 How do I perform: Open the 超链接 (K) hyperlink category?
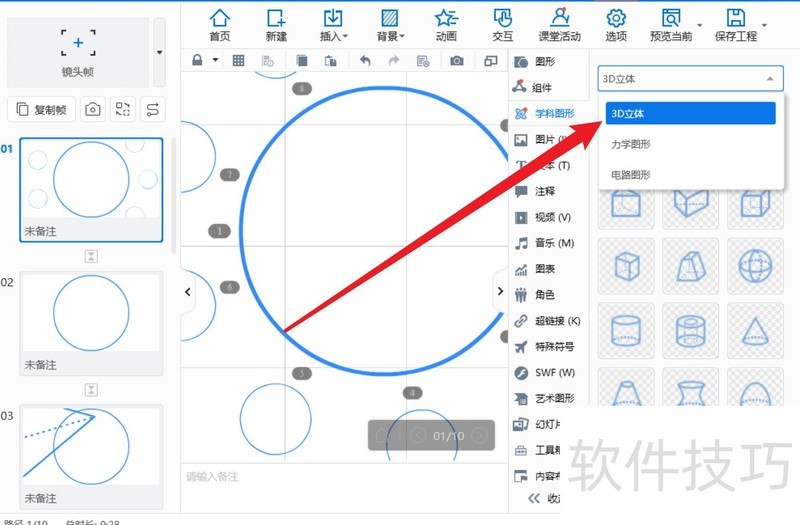point(547,321)
